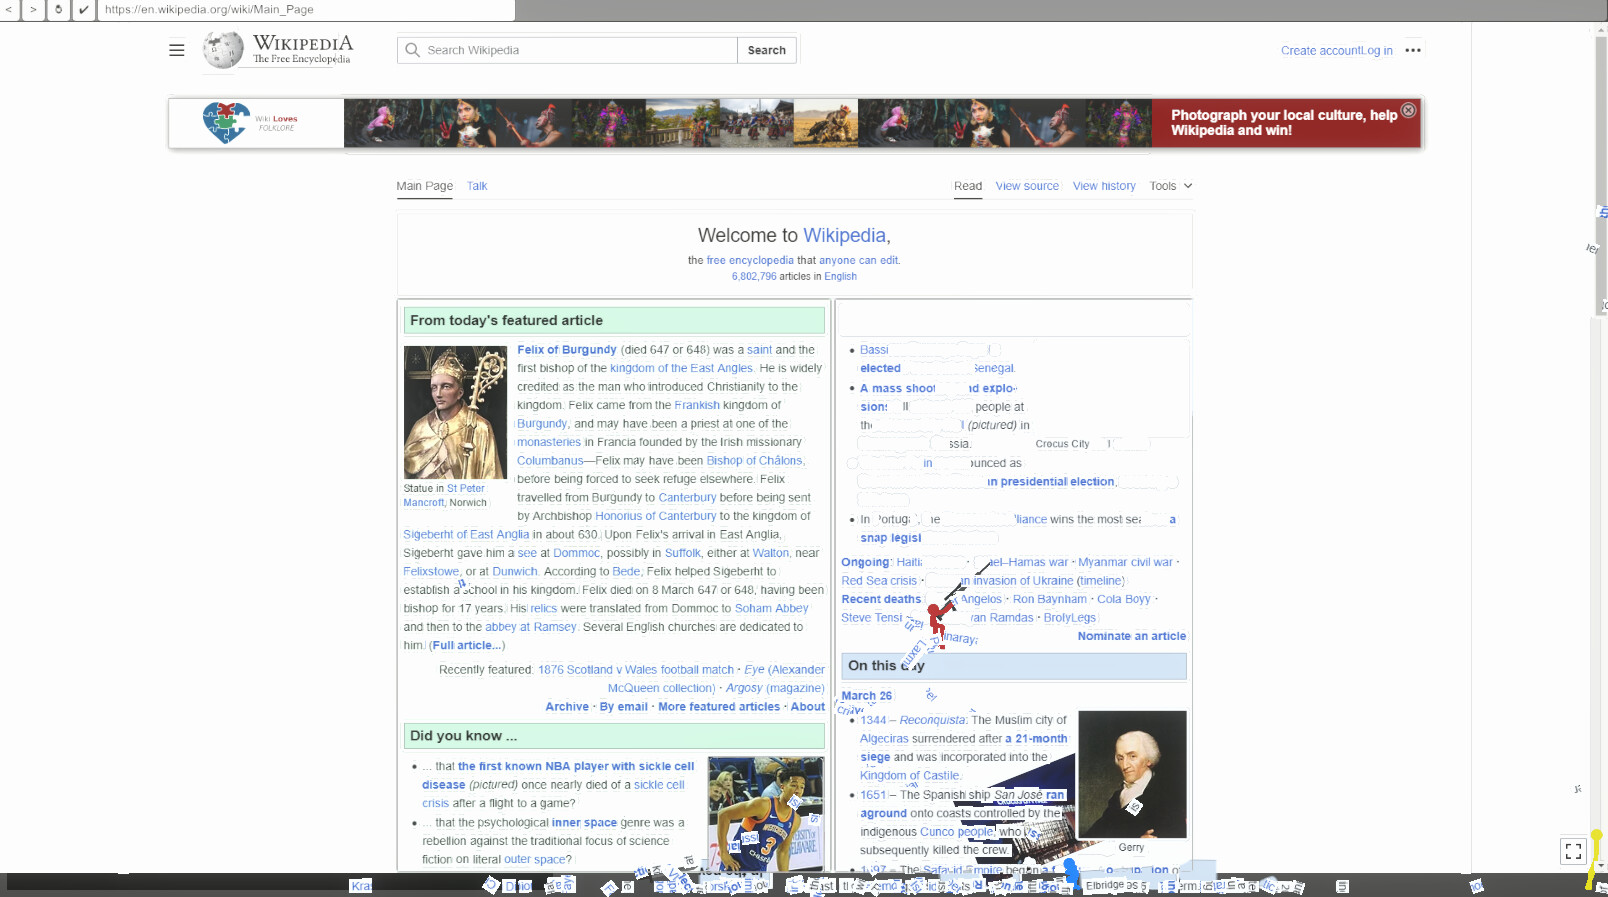Viewport: 1608px width, 897px height.
Task: Open the View history tab
Action: click(1104, 186)
